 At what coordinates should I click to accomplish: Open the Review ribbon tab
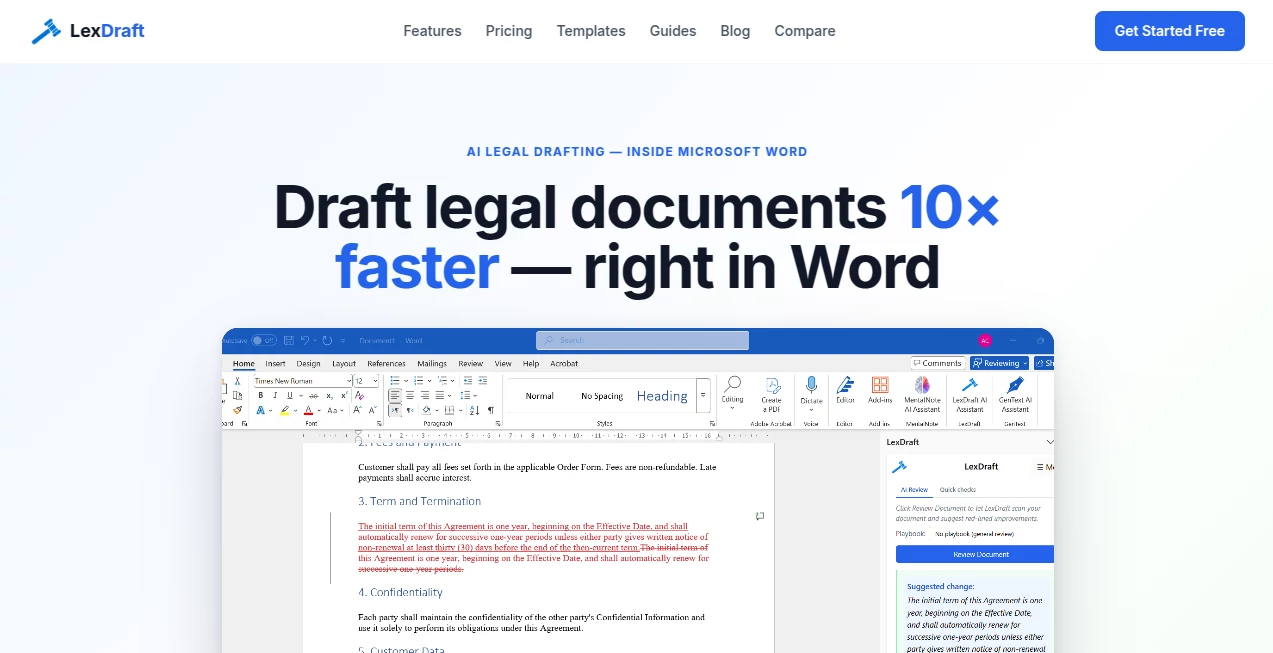(x=470, y=364)
